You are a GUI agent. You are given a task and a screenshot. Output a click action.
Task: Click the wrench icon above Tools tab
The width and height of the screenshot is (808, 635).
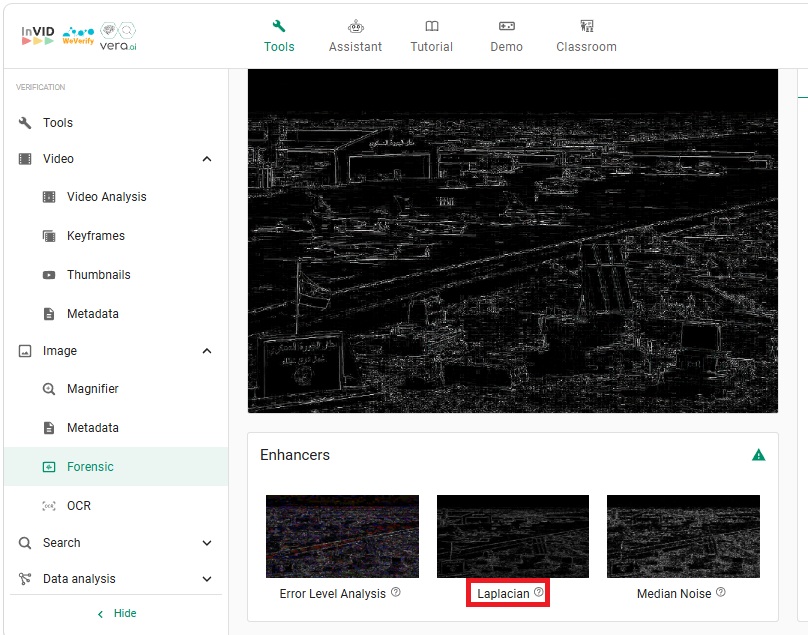[279, 26]
